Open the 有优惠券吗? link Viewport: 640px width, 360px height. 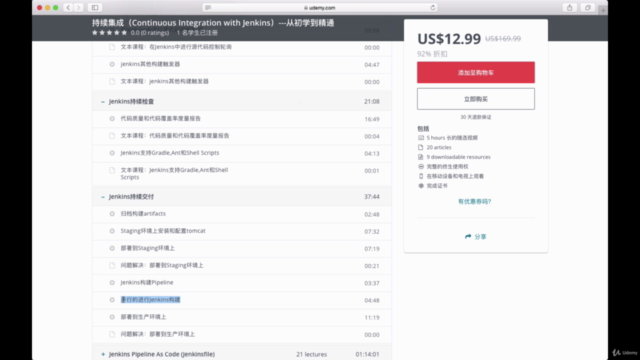[x=474, y=201]
